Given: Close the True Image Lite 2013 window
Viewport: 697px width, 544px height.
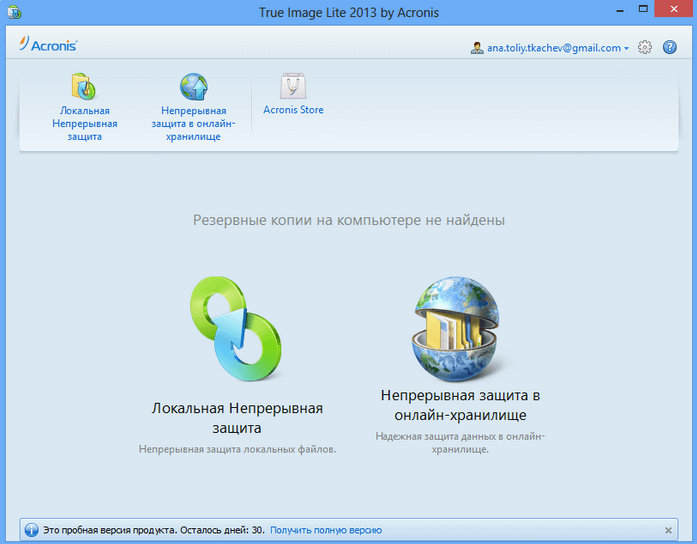Looking at the screenshot, I should click(x=674, y=9).
